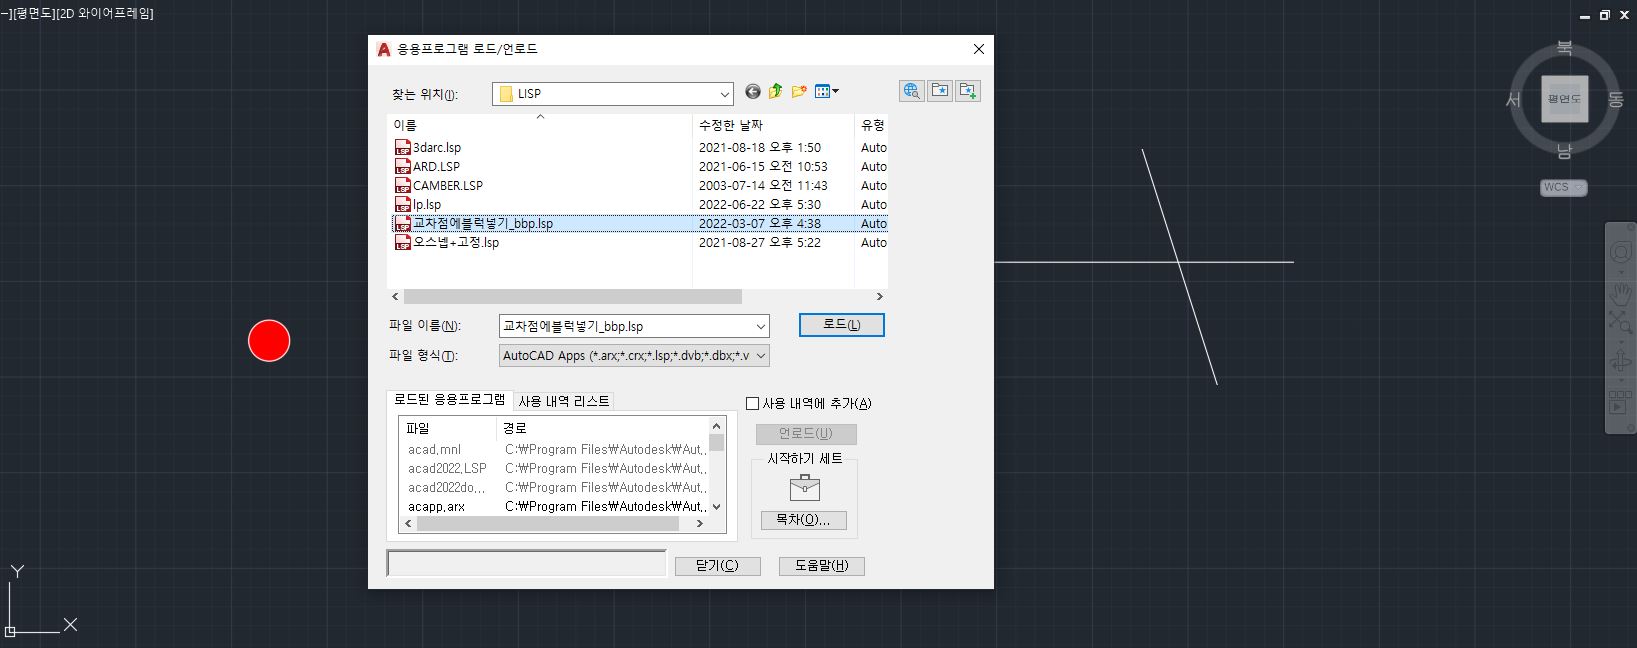Click the ARD.LSP file icon

click(x=403, y=167)
